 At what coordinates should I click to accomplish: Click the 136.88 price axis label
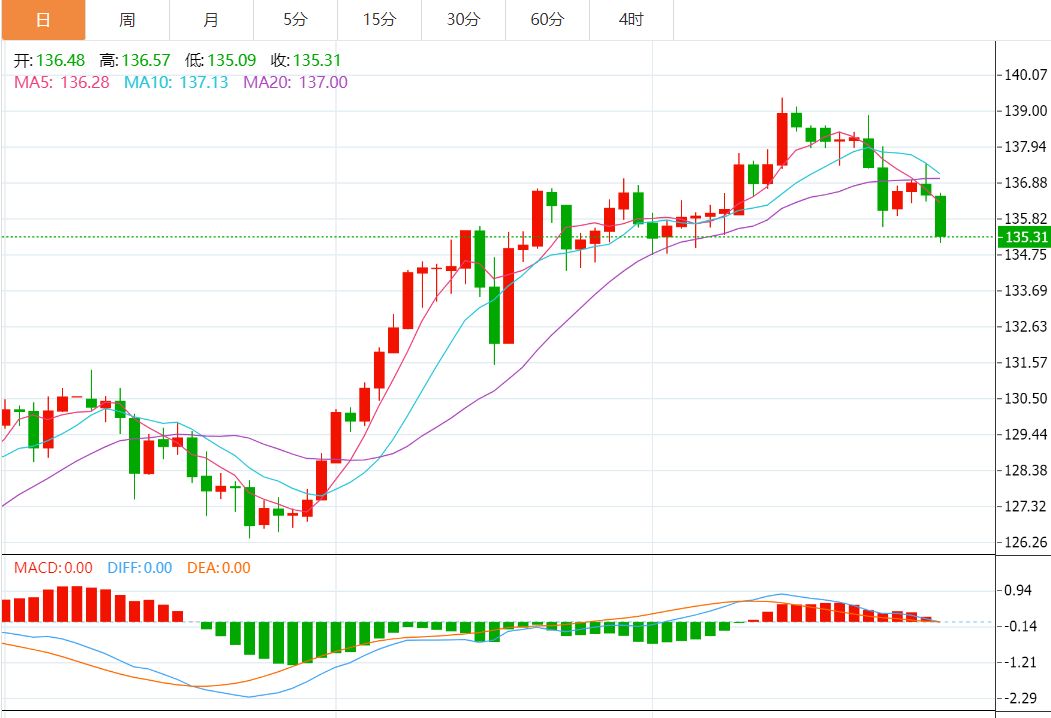tap(1026, 183)
